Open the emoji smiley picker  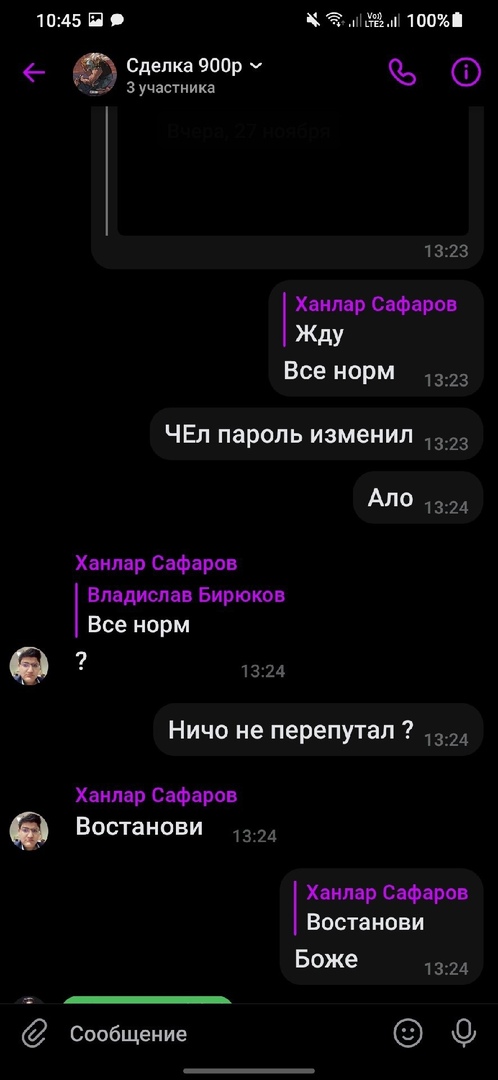tap(408, 1033)
